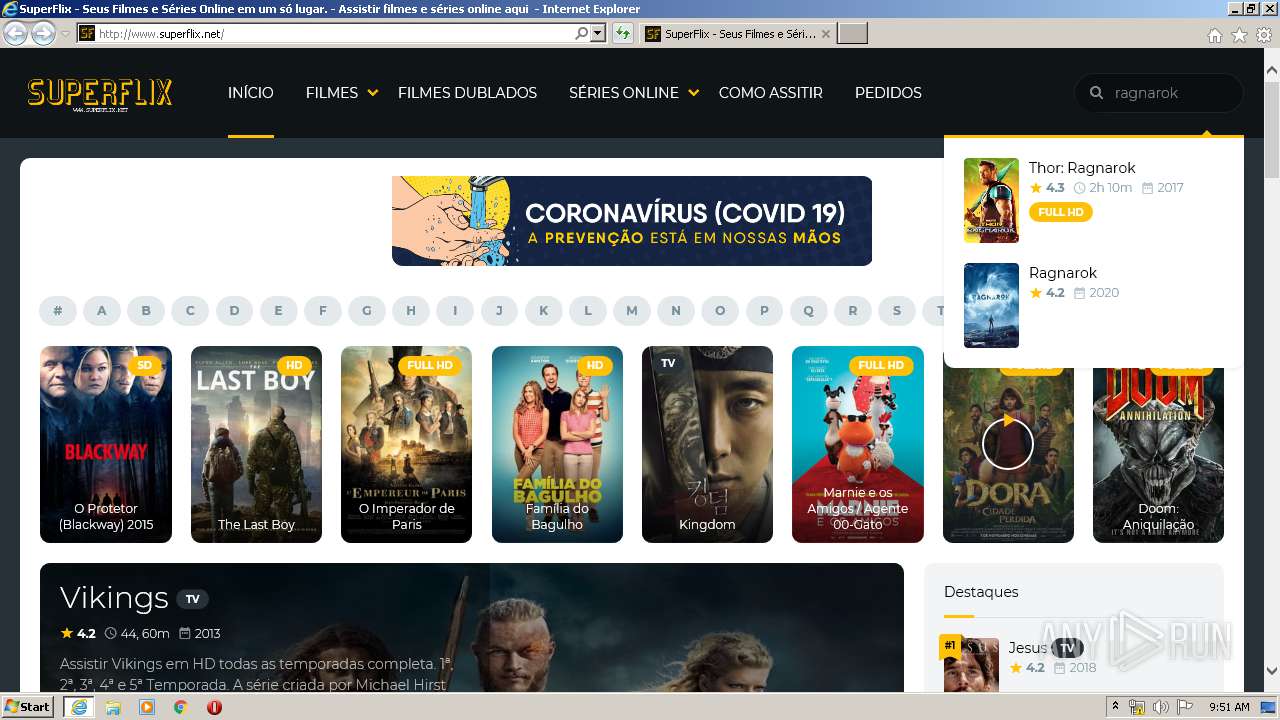Expand the FILMES dropdown chevron
The height and width of the screenshot is (720, 1280).
click(x=373, y=93)
